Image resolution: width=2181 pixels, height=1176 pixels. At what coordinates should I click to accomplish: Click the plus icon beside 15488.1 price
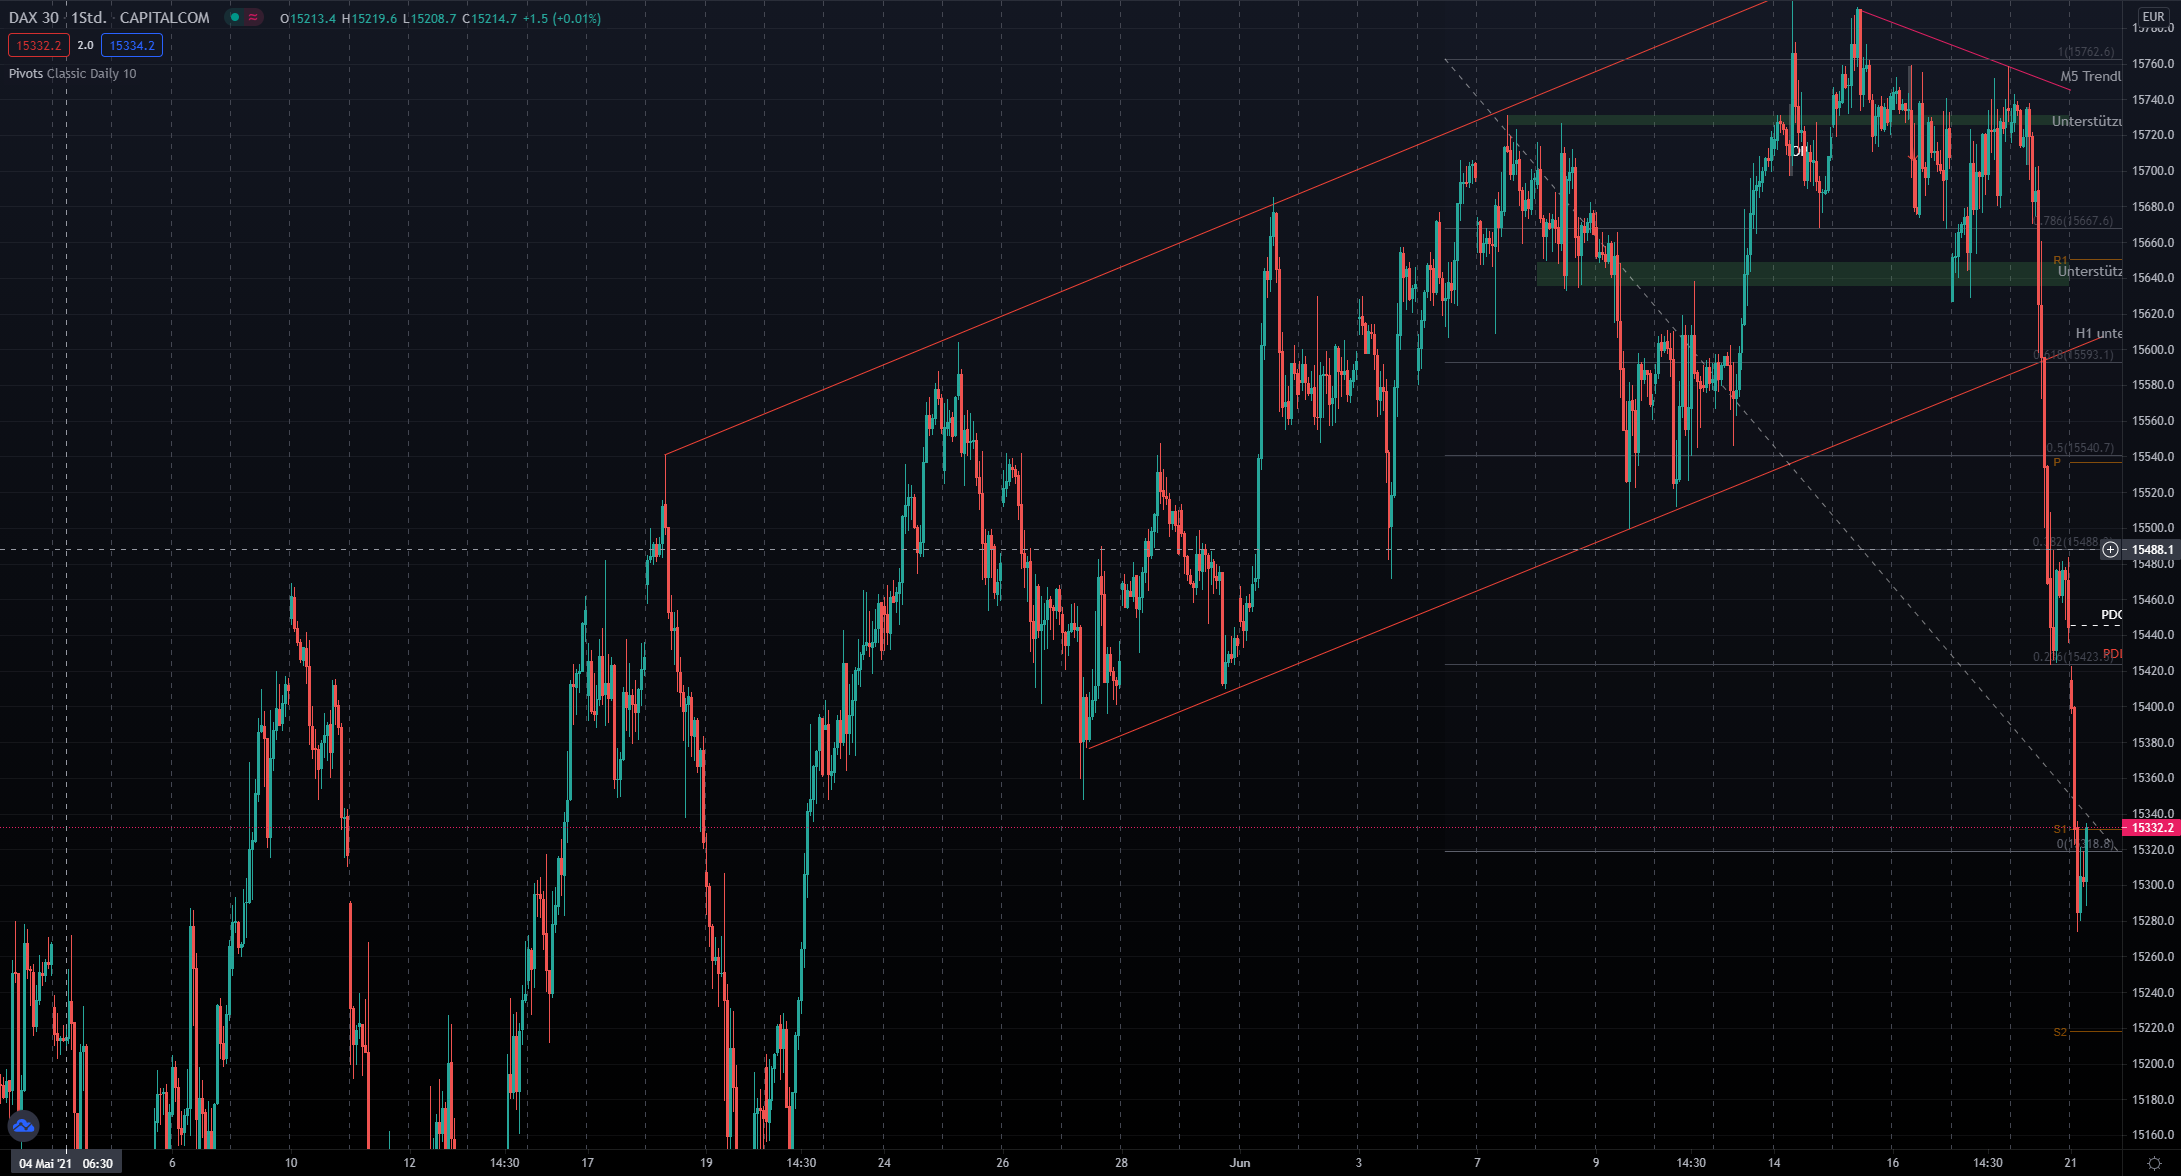(2110, 550)
